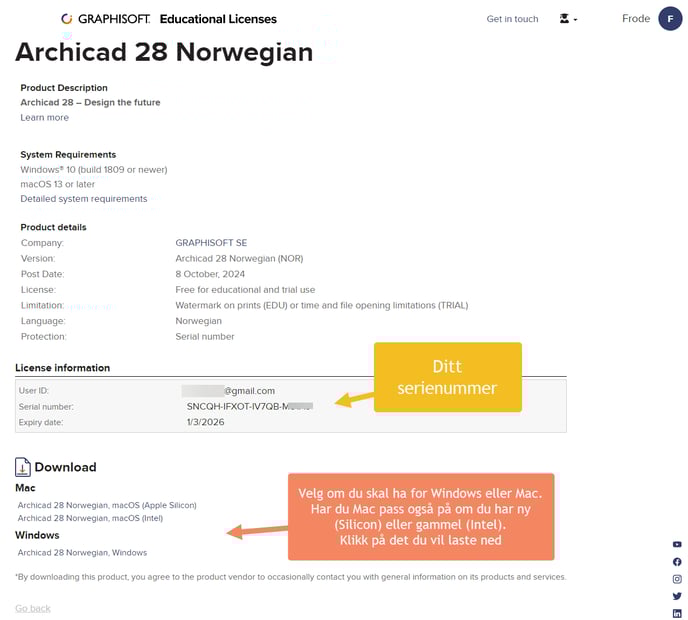This screenshot has height=620, width=688.
Task: Open the YouTube social icon
Action: pyautogui.click(x=677, y=545)
